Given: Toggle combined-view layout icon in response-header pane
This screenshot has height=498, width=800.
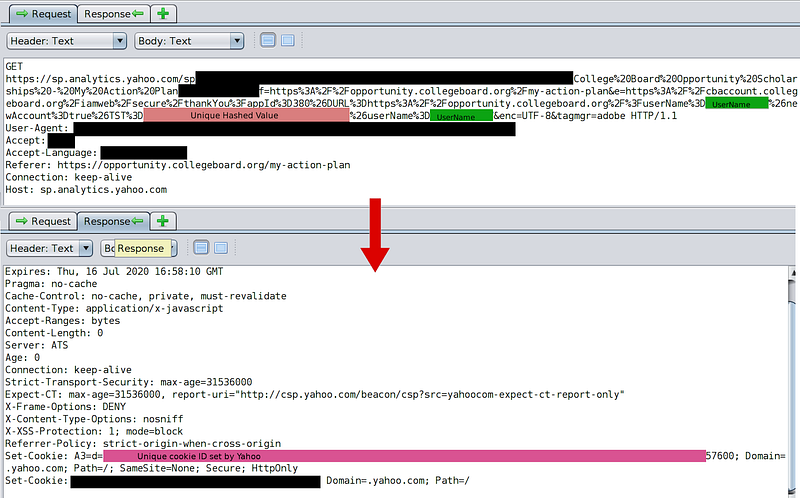Looking at the screenshot, I should [221, 248].
